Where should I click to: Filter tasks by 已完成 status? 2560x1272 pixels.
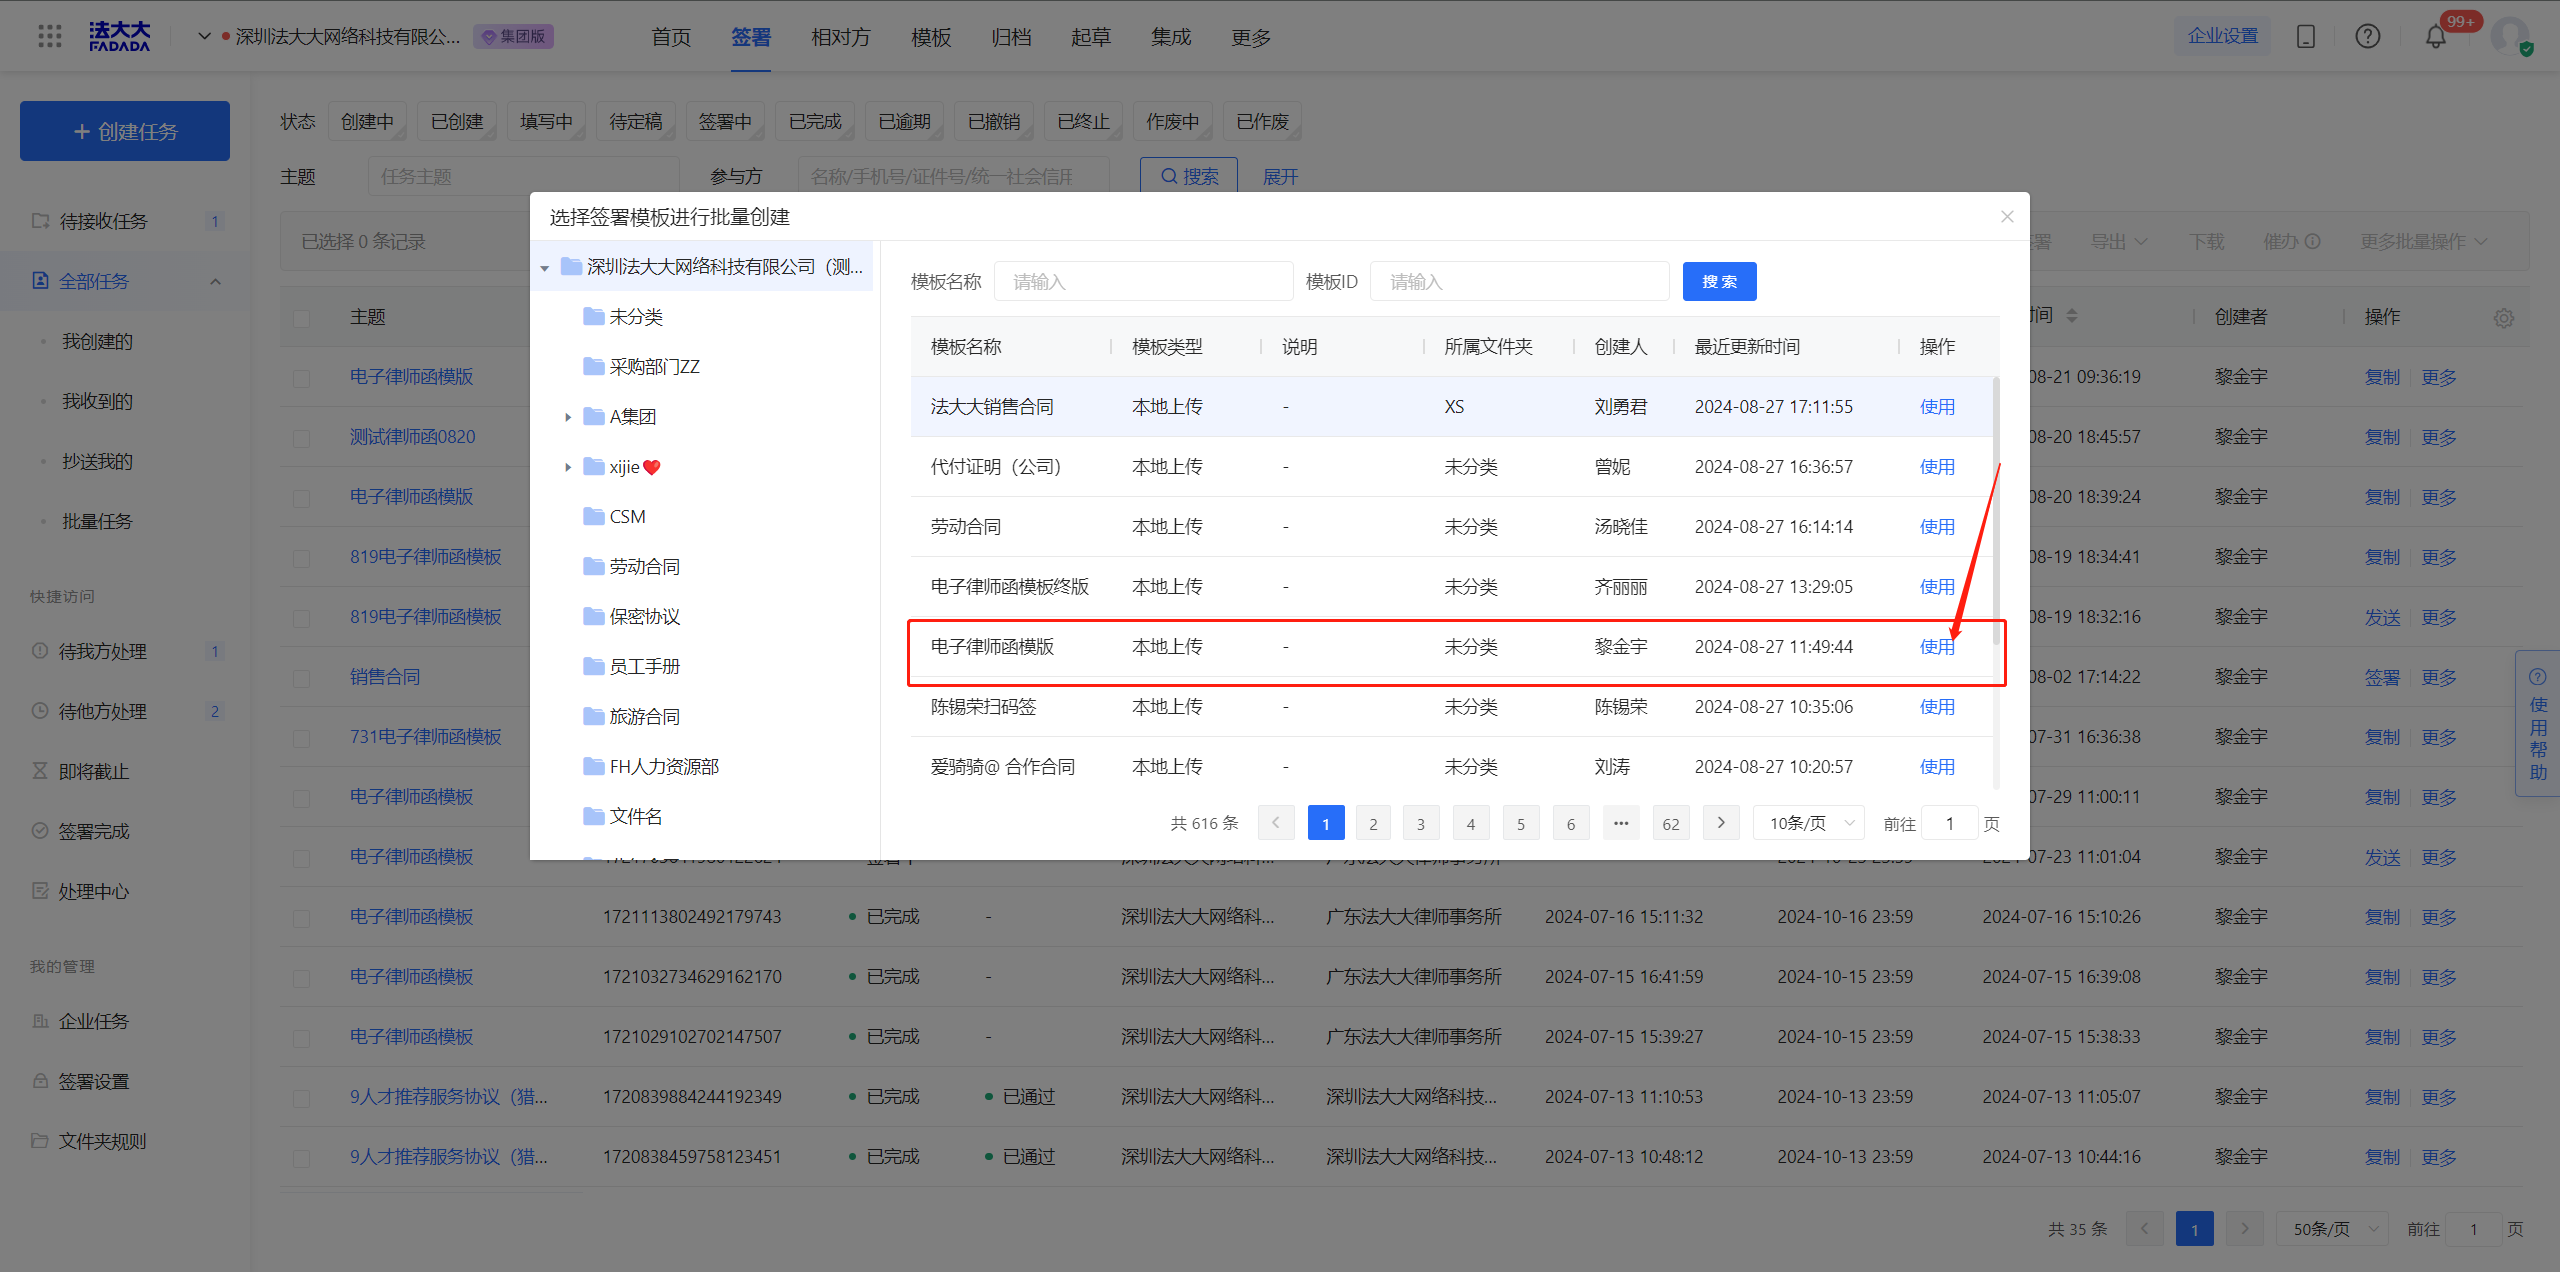click(815, 121)
